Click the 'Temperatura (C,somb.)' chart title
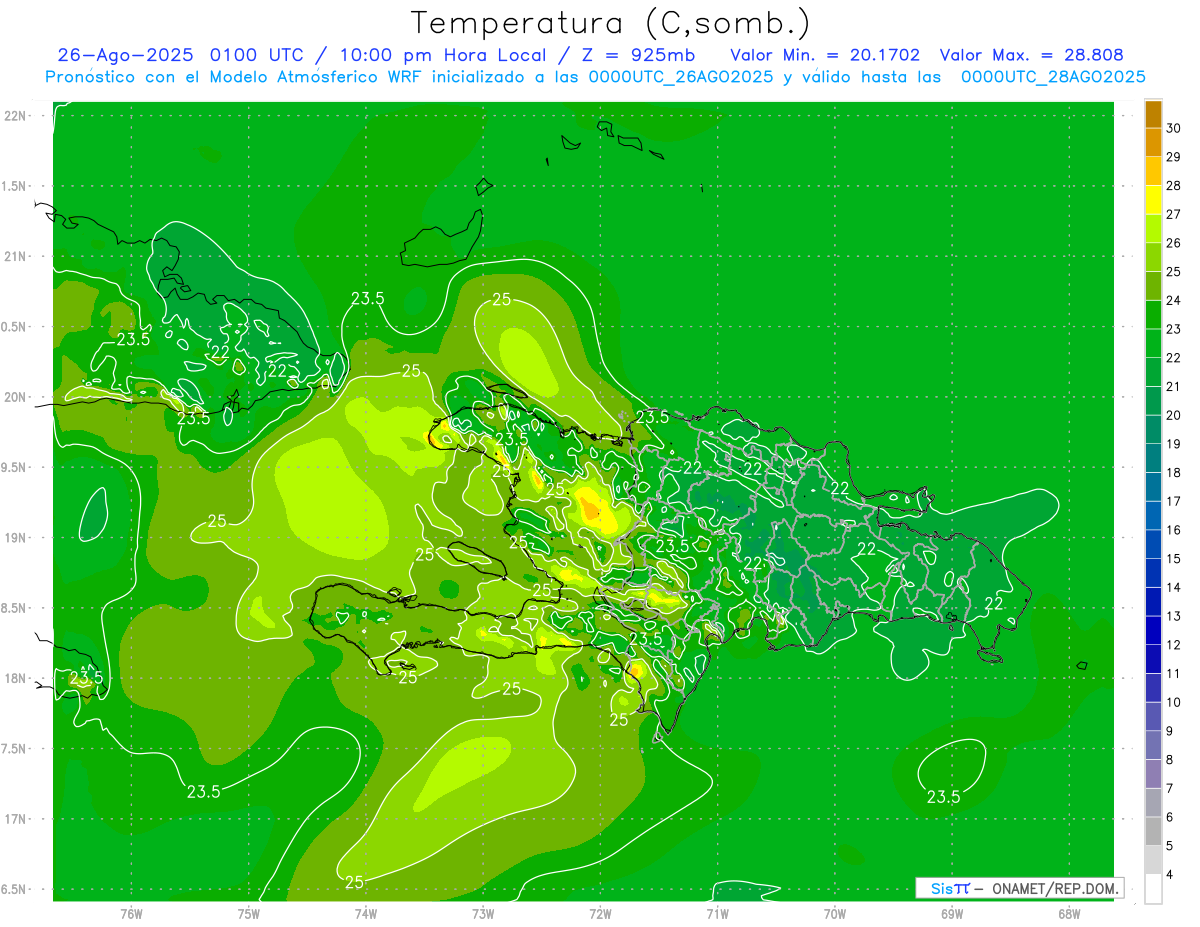 coord(610,22)
